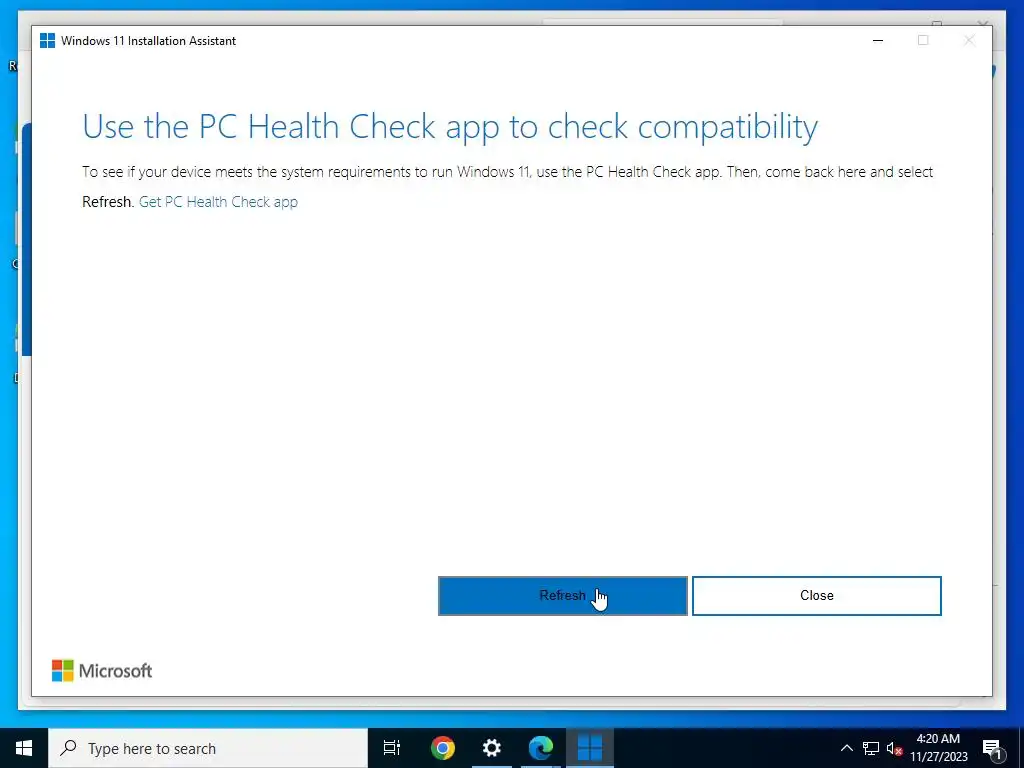Open Microsoft Edge from the taskbar
This screenshot has width=1024, height=768.
pos(541,748)
